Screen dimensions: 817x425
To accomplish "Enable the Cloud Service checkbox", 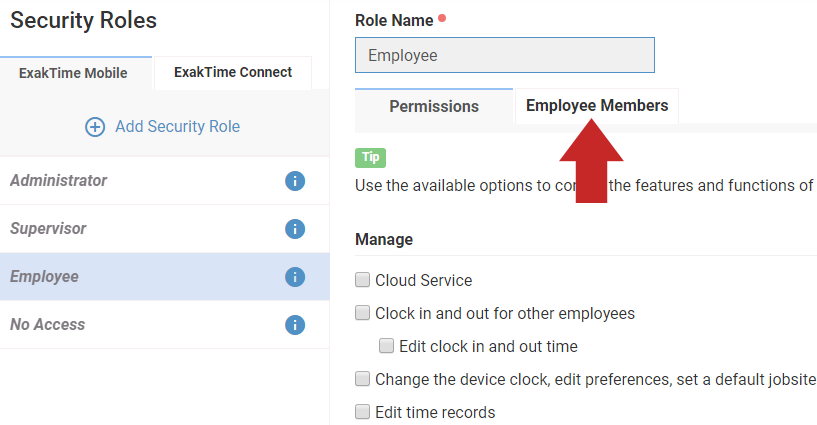I will click(x=363, y=280).
